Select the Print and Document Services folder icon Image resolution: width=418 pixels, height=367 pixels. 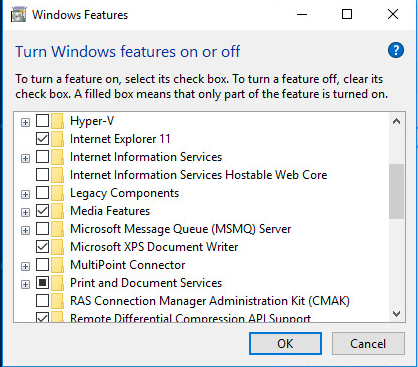(57, 283)
